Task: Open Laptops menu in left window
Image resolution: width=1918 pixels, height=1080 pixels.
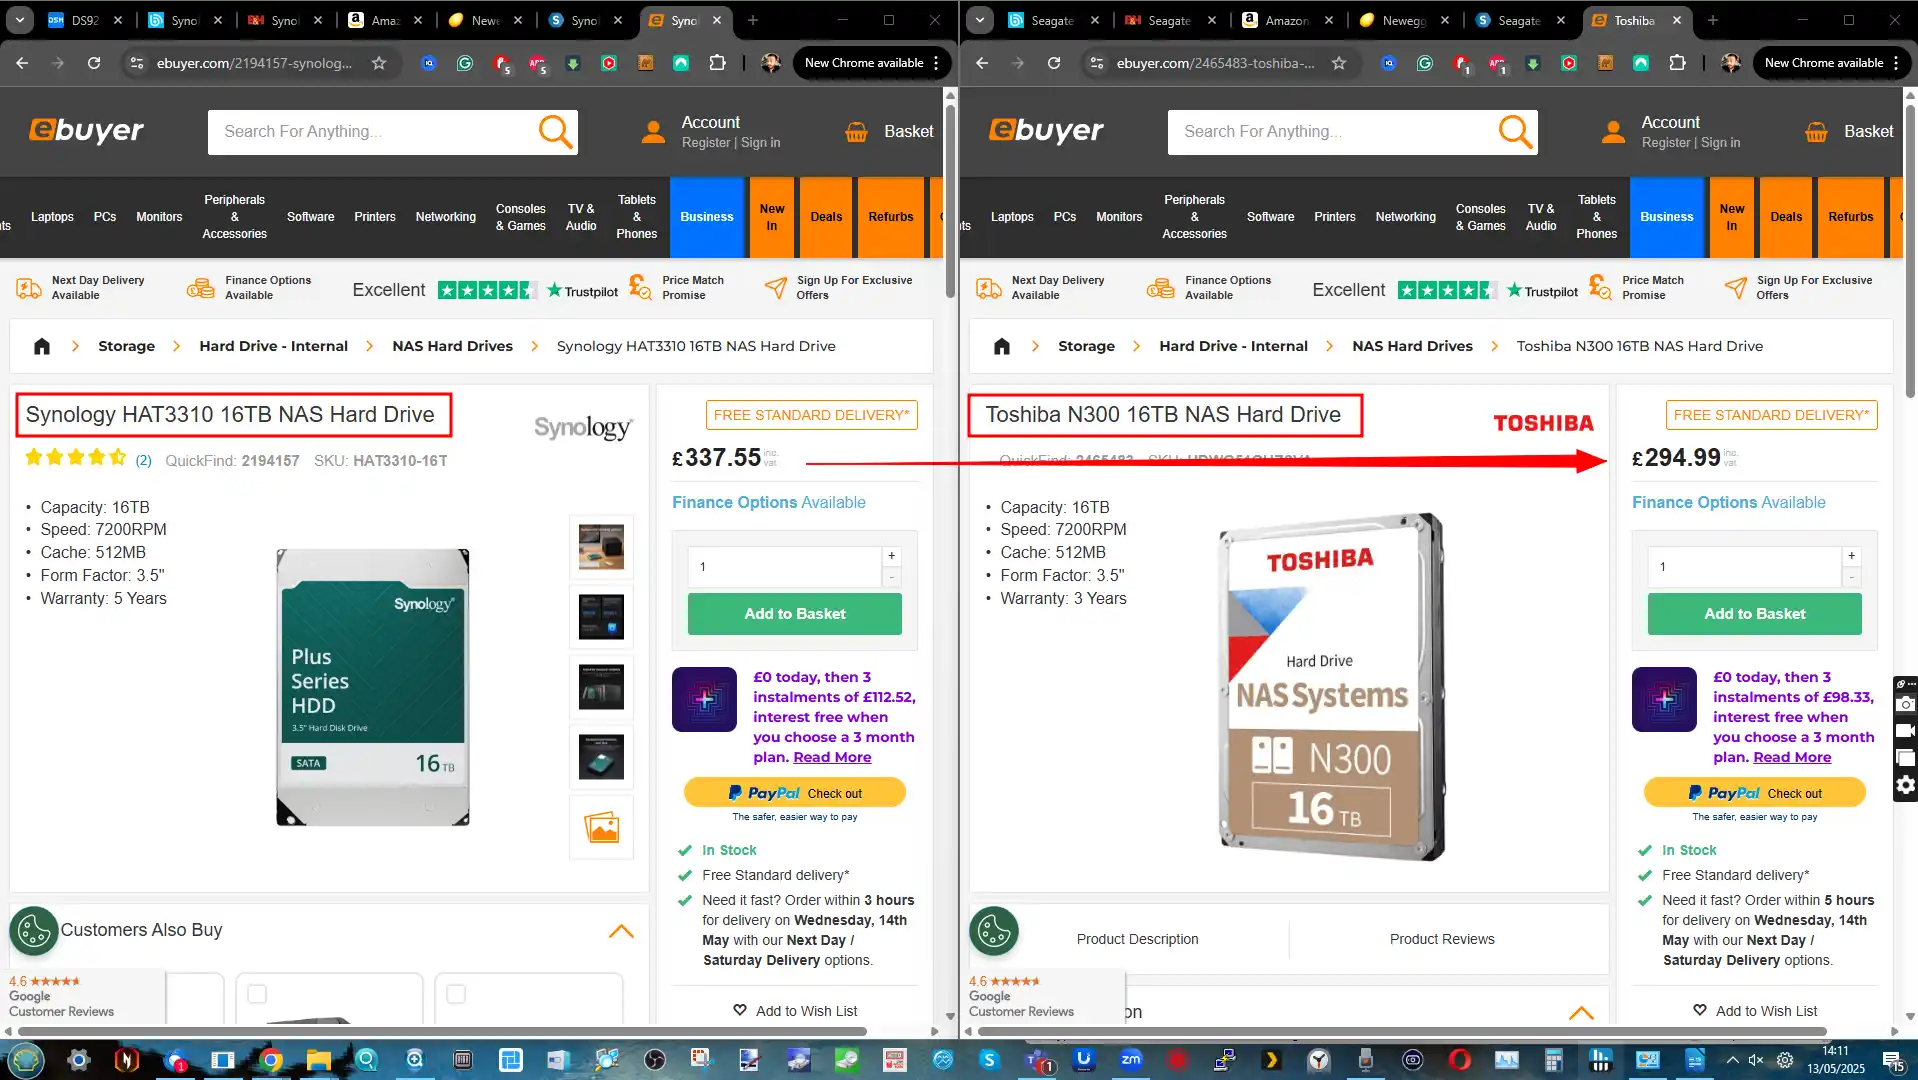Action: click(x=52, y=217)
